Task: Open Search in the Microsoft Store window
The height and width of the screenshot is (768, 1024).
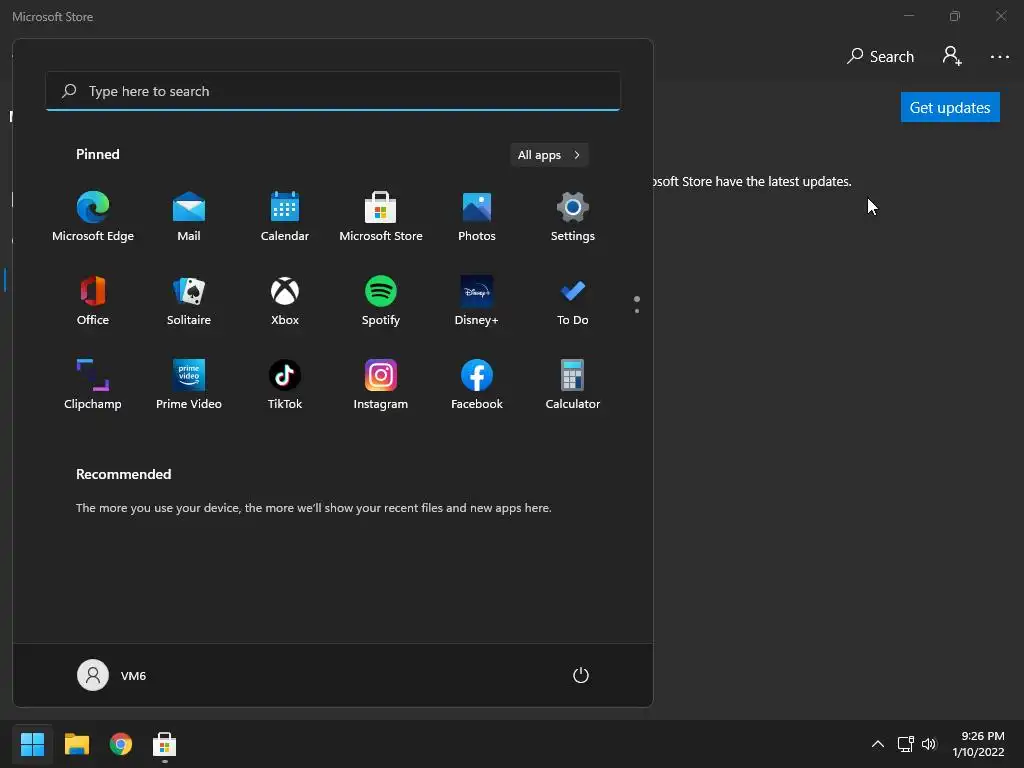Action: [x=880, y=57]
